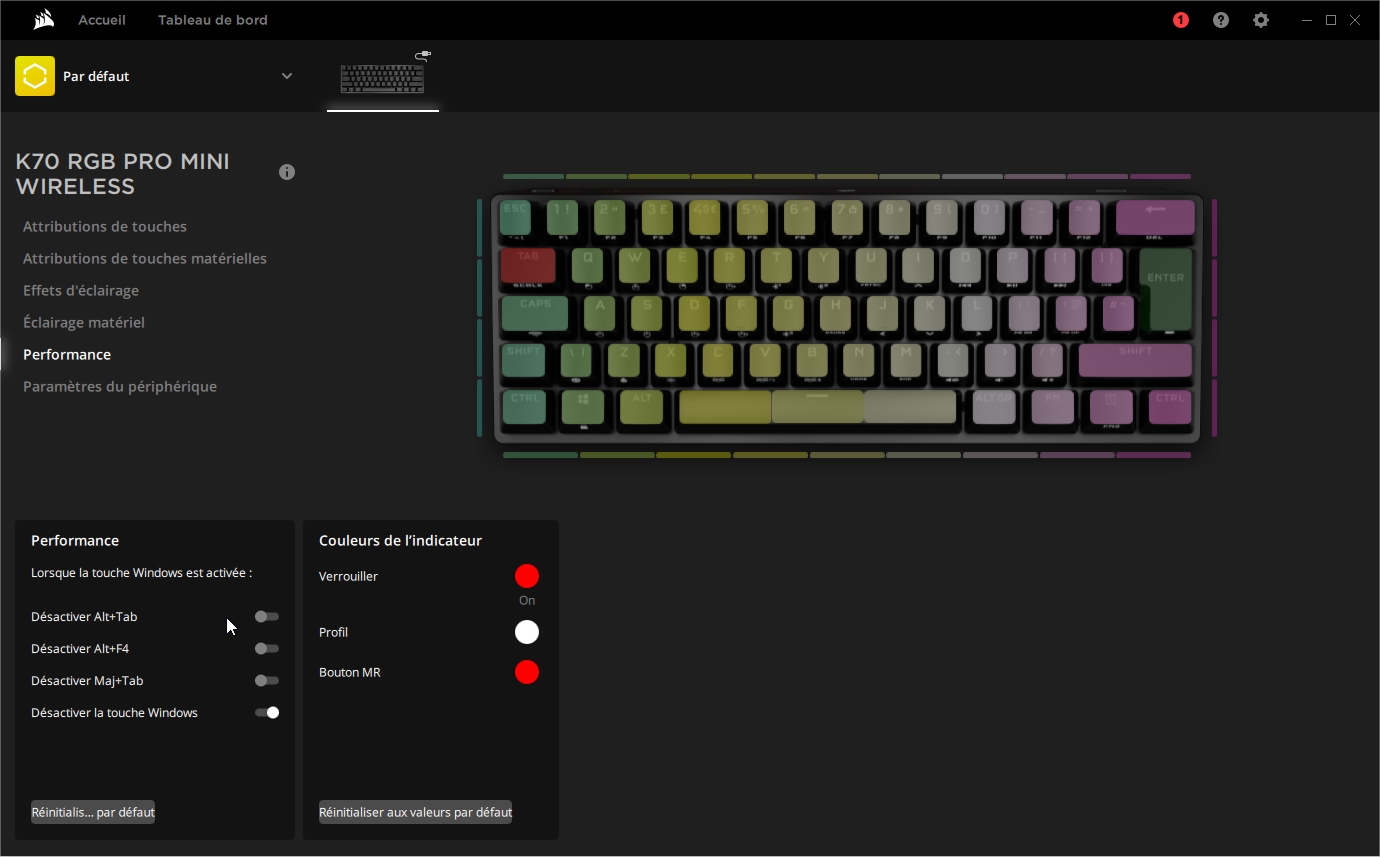Go to Accueil tab
This screenshot has width=1380, height=857.
[102, 20]
